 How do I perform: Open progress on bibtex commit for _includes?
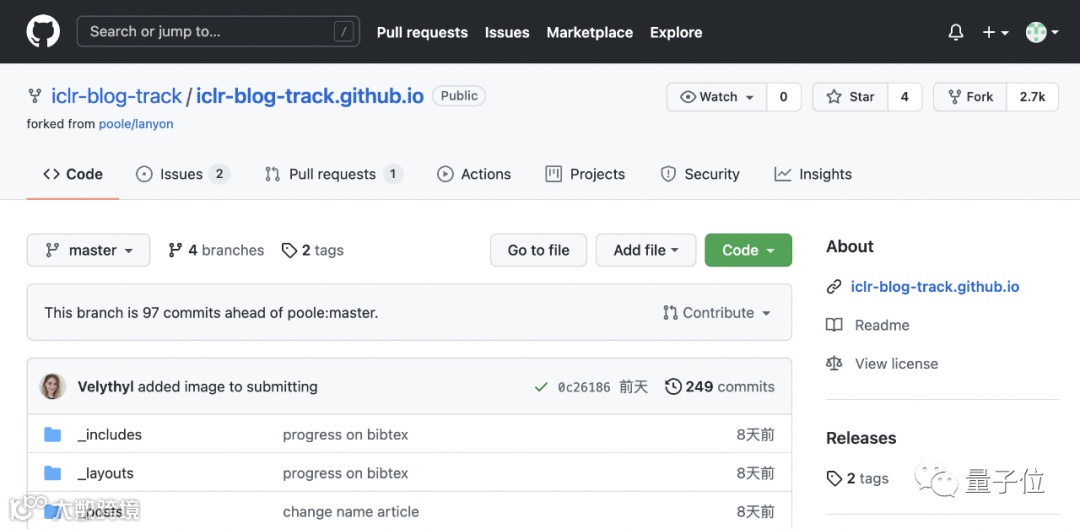coord(345,435)
